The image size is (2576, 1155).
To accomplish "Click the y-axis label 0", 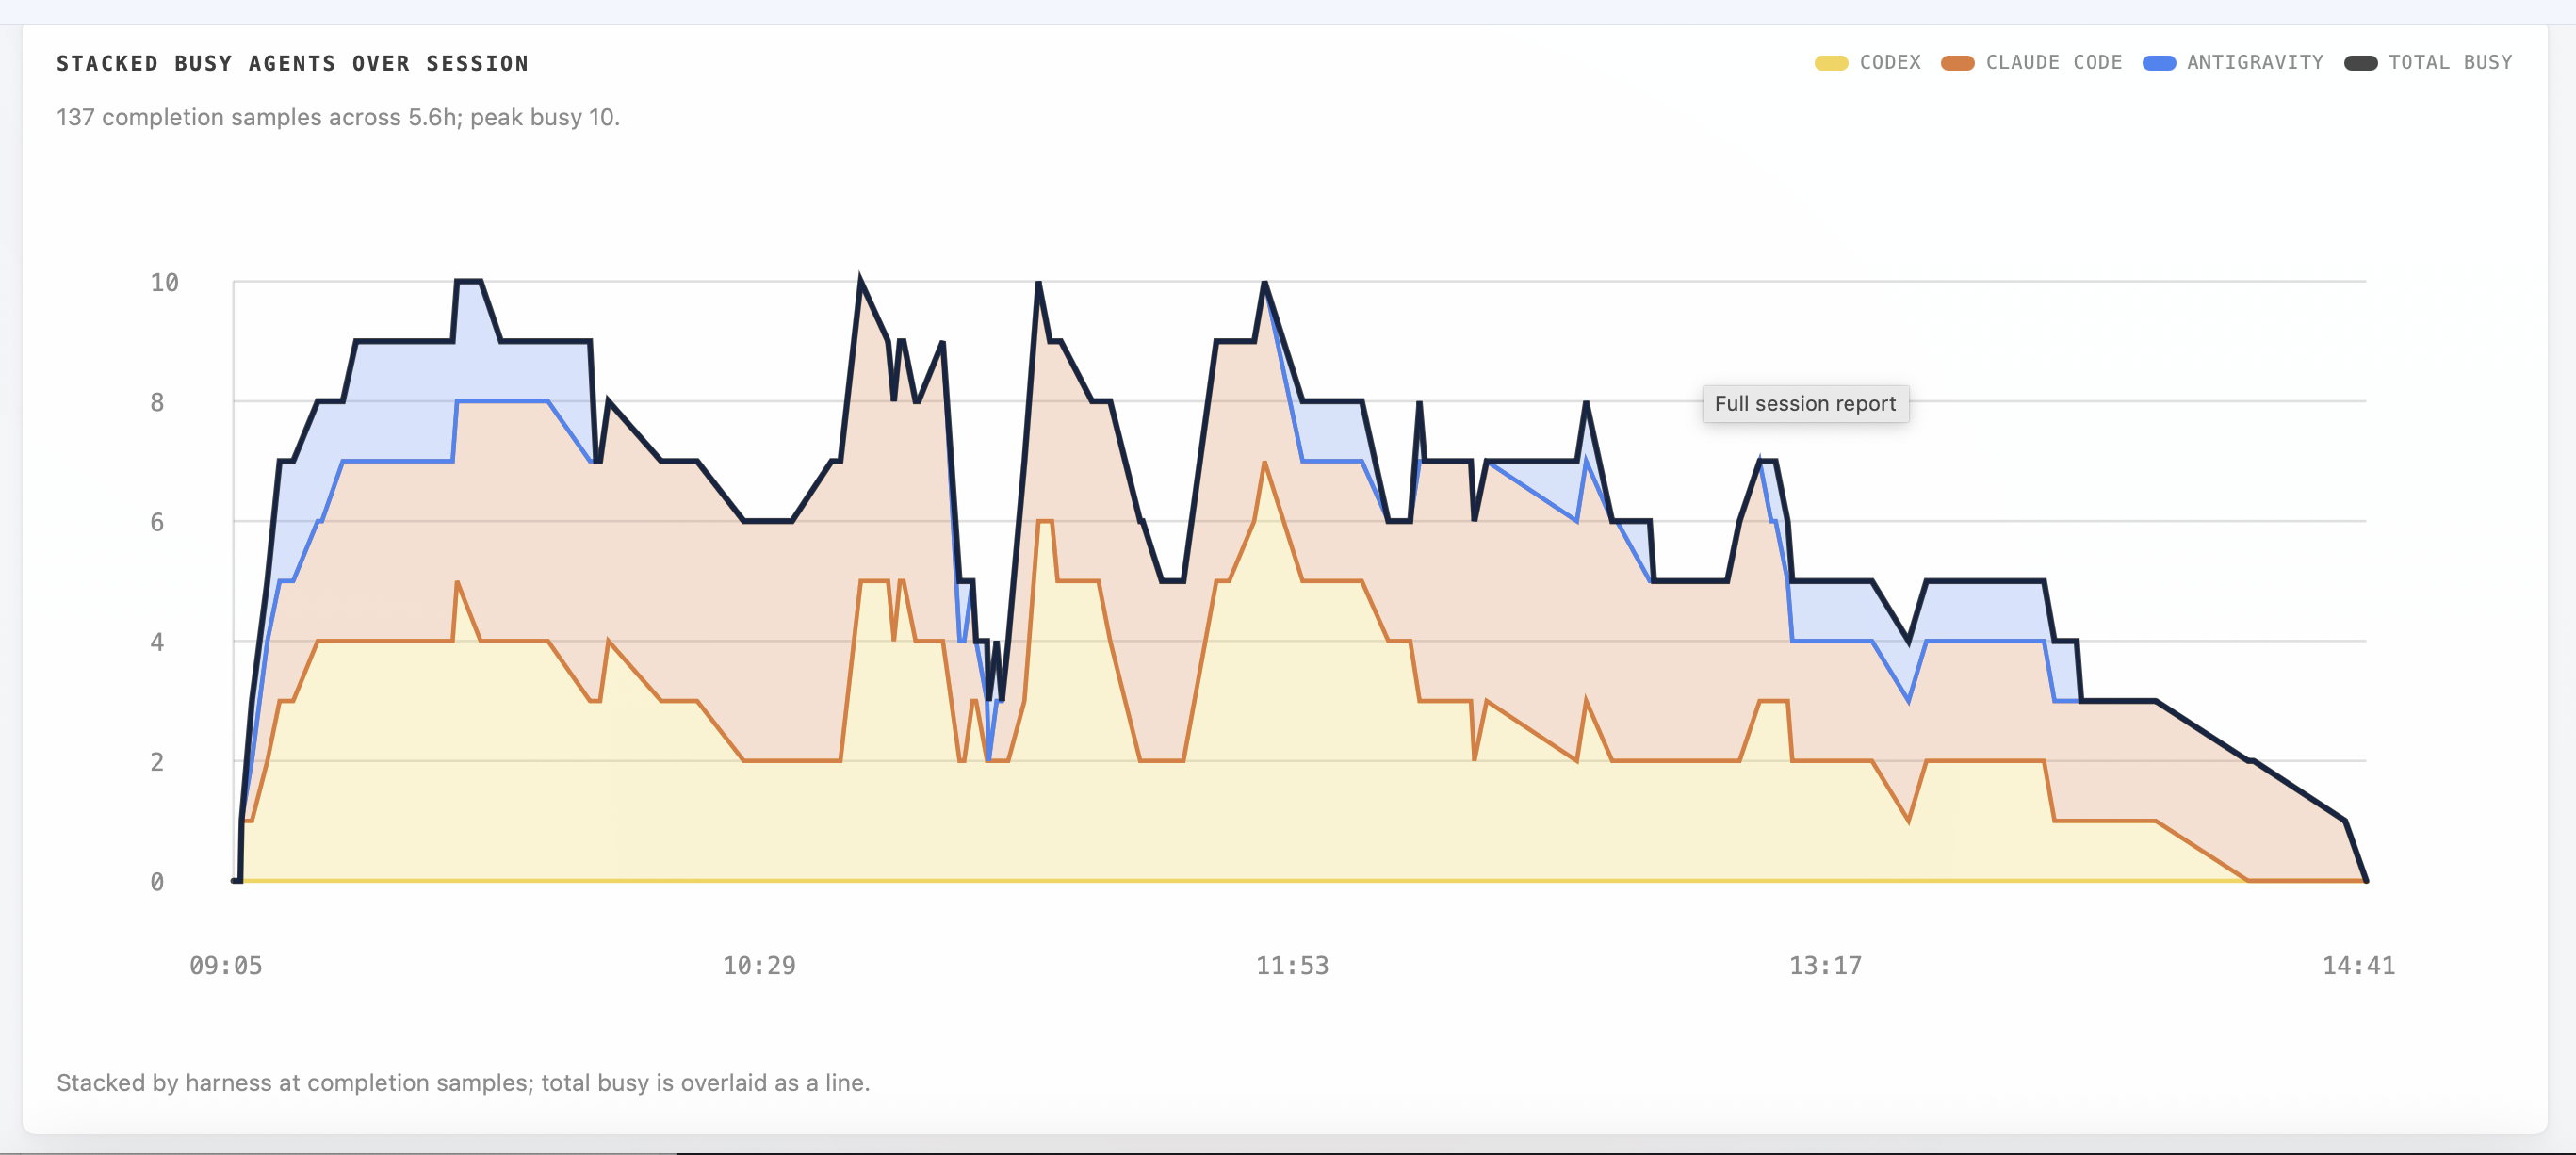I will (157, 882).
